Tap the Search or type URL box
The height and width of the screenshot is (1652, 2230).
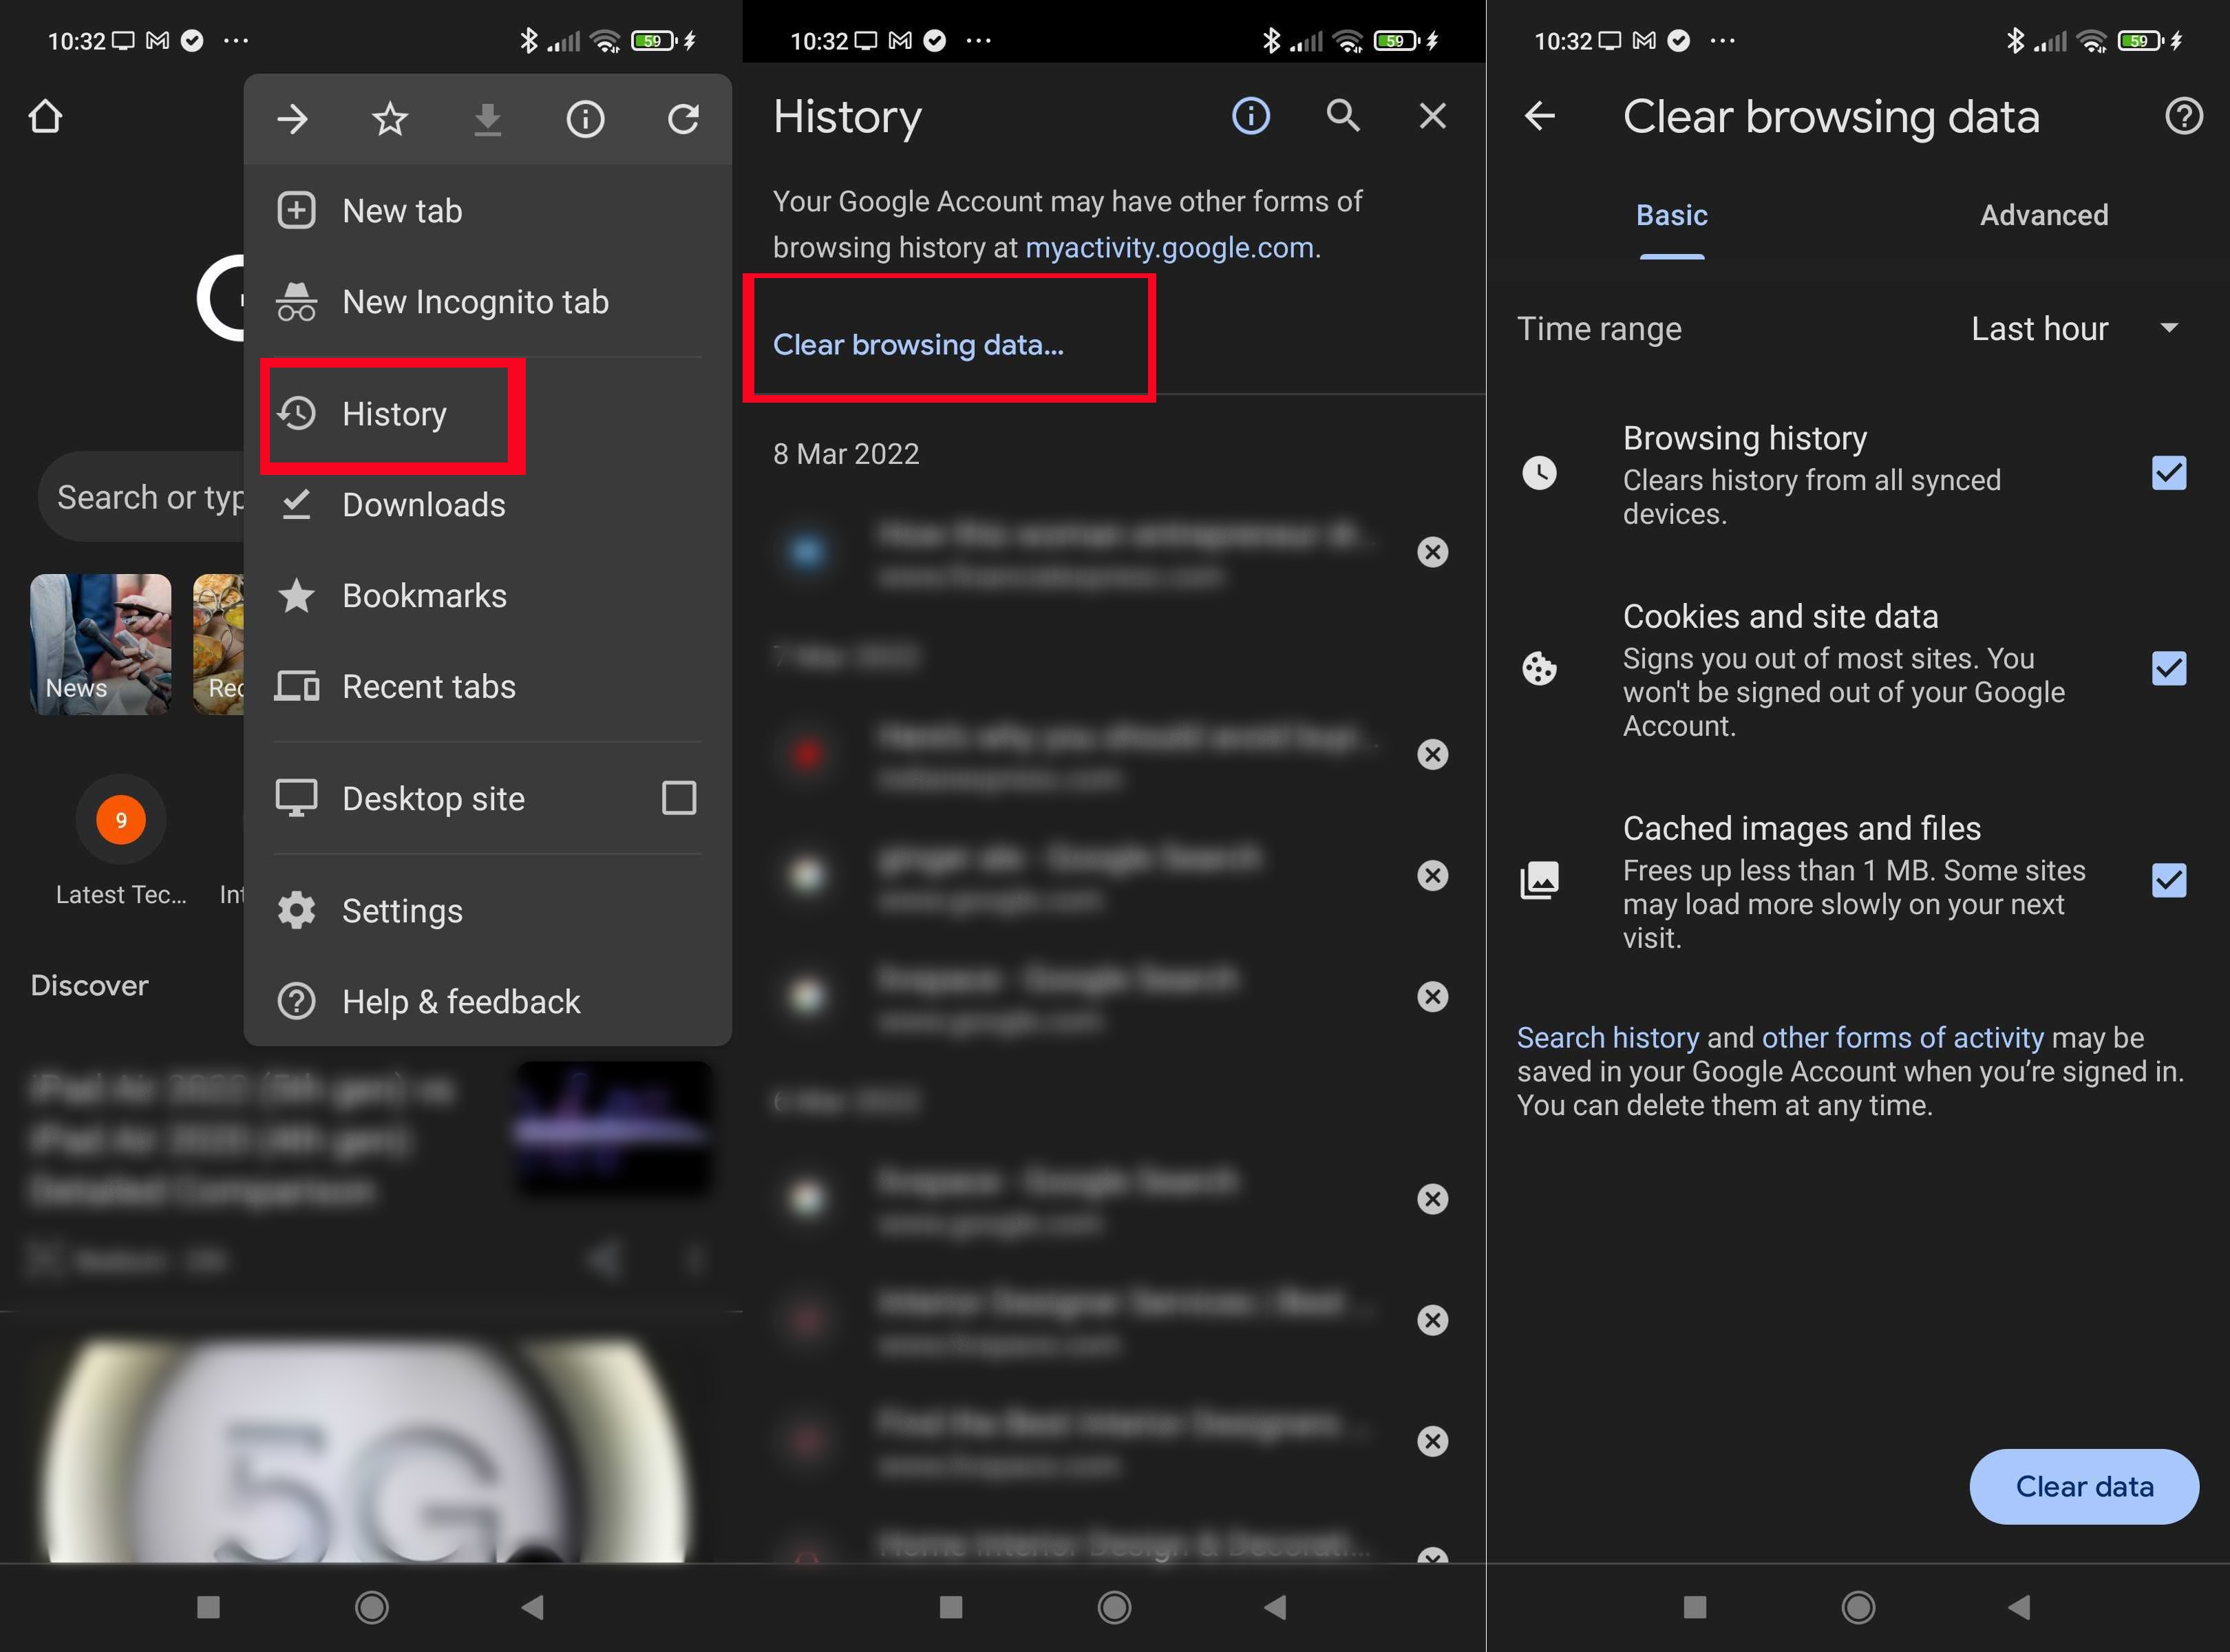click(x=141, y=497)
